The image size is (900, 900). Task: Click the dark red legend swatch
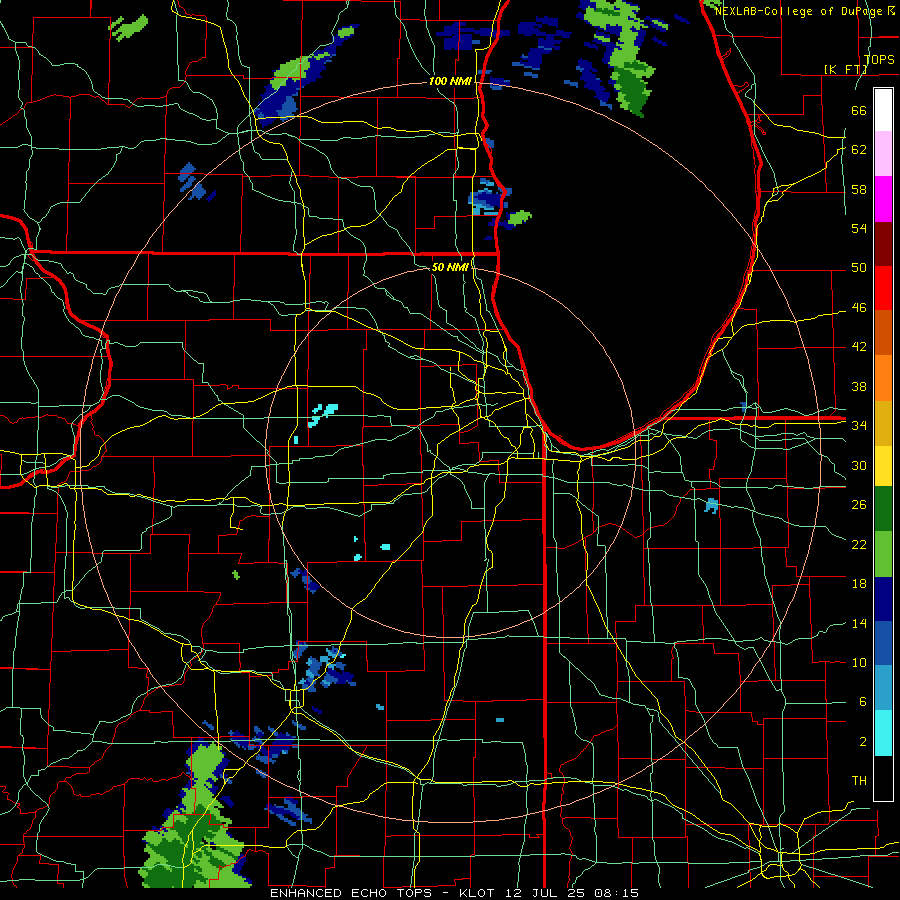pos(883,243)
